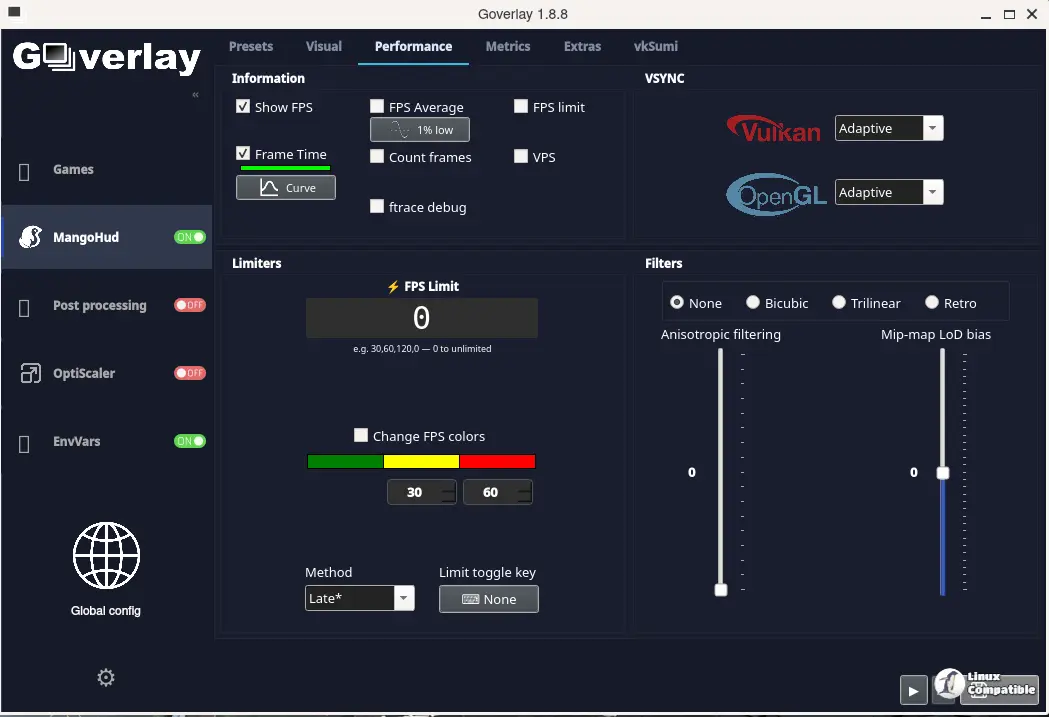Click the Anisotropic filtering slider handle

tap(721, 590)
